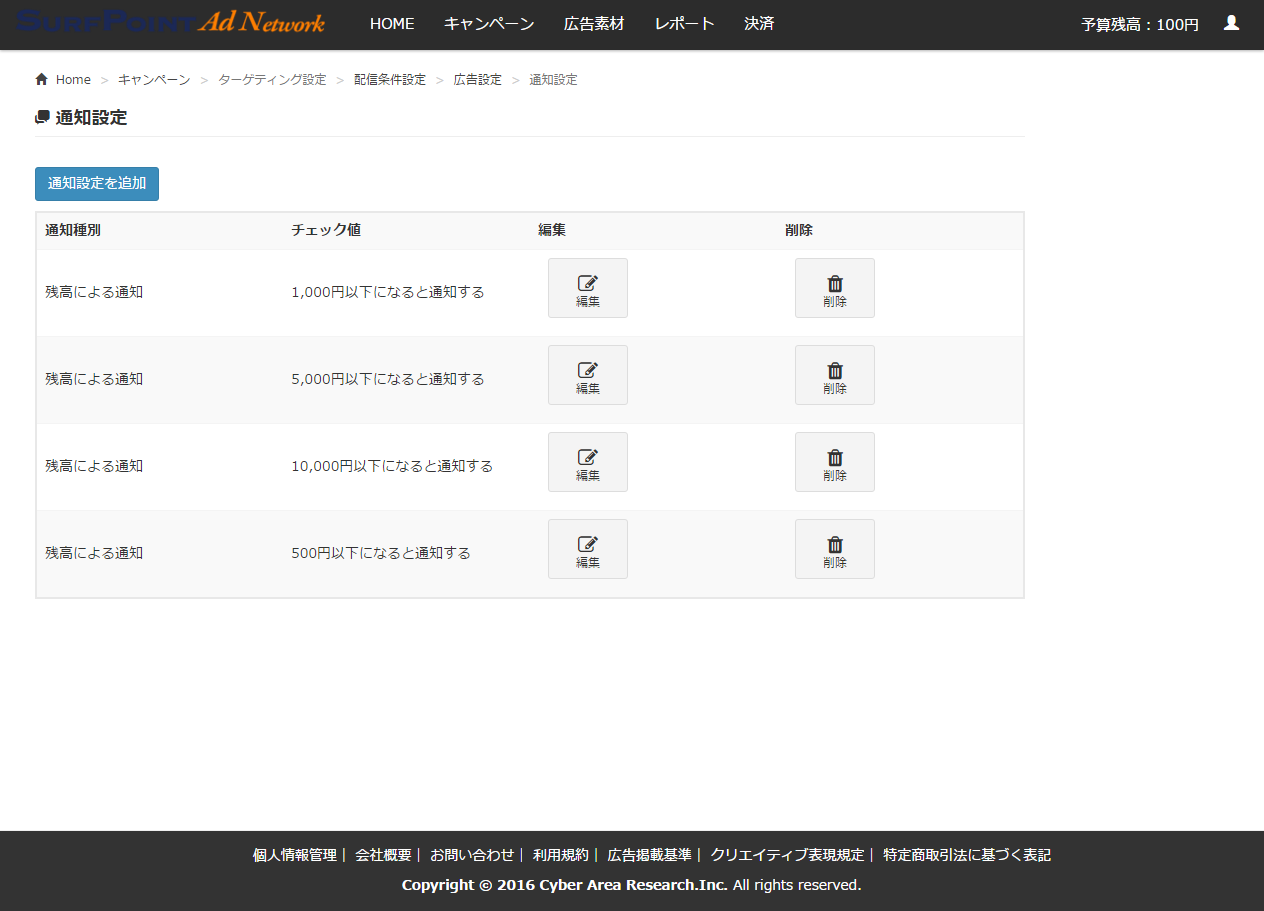The height and width of the screenshot is (911, 1264).
Task: Delete the 5,000円 notification row
Action: (x=835, y=375)
